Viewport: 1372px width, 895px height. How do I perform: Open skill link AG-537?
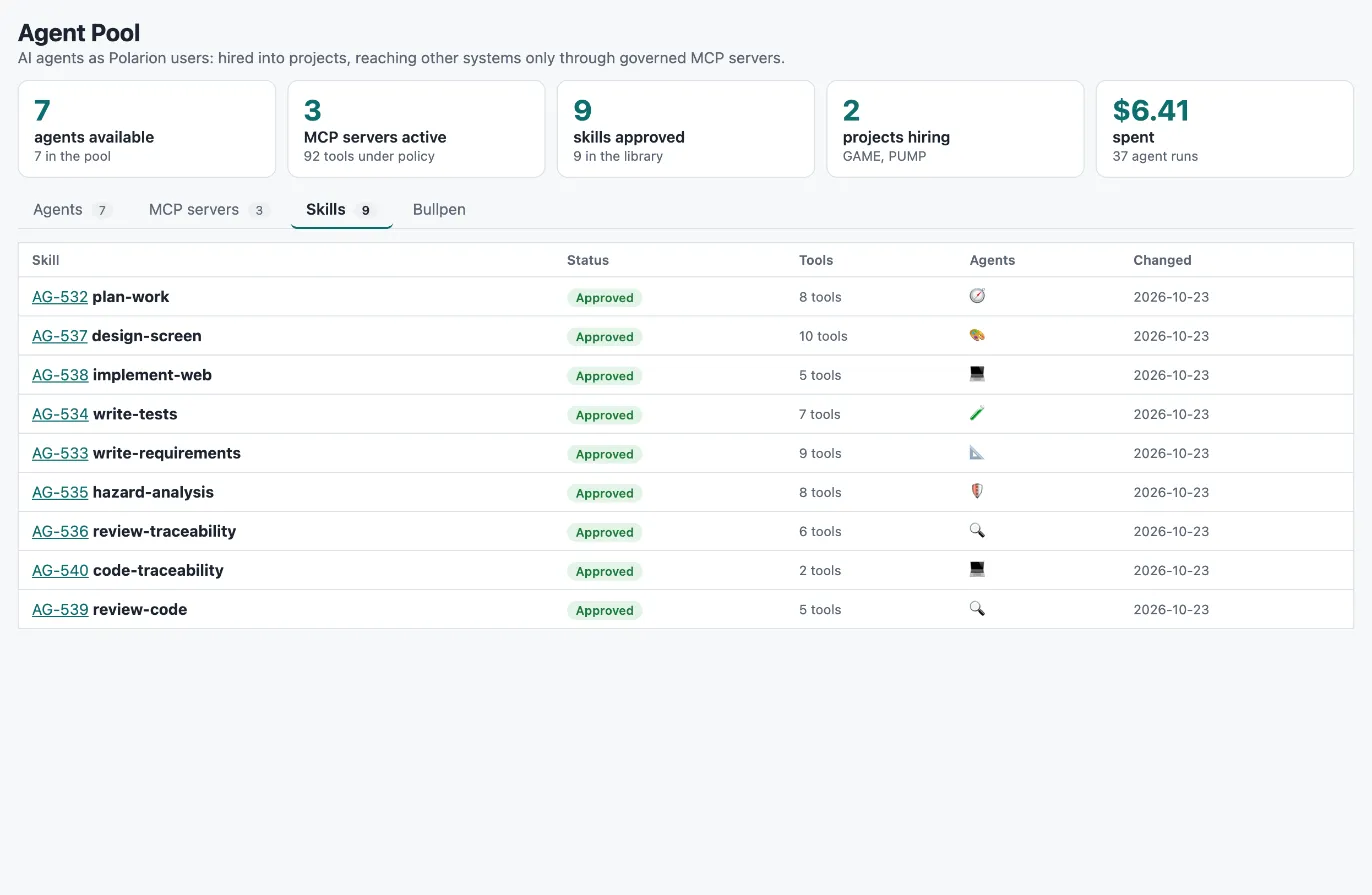coord(60,336)
